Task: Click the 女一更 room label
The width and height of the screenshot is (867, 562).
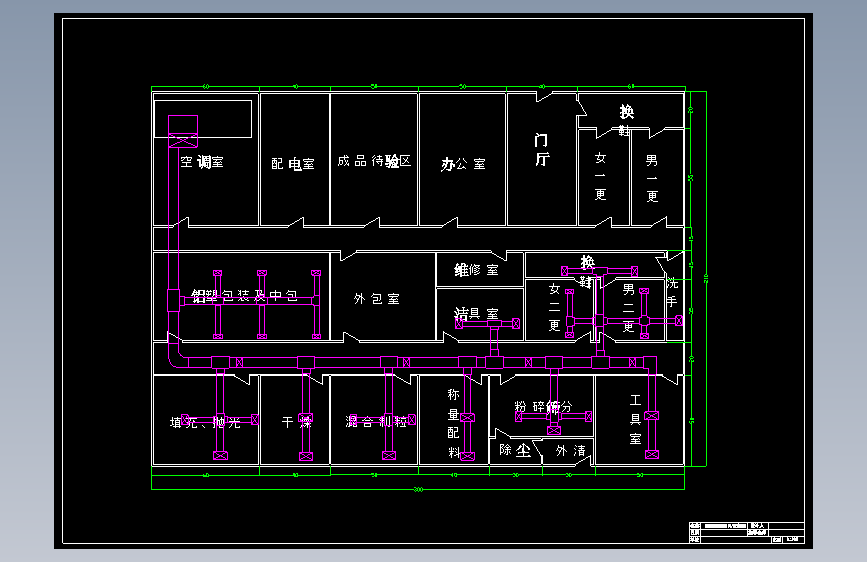Action: [600, 176]
